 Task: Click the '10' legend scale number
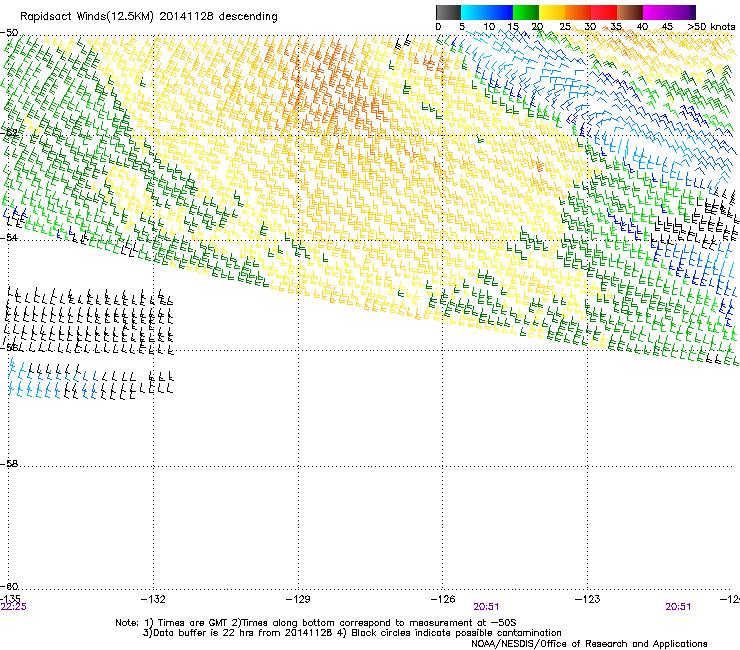[x=489, y=27]
